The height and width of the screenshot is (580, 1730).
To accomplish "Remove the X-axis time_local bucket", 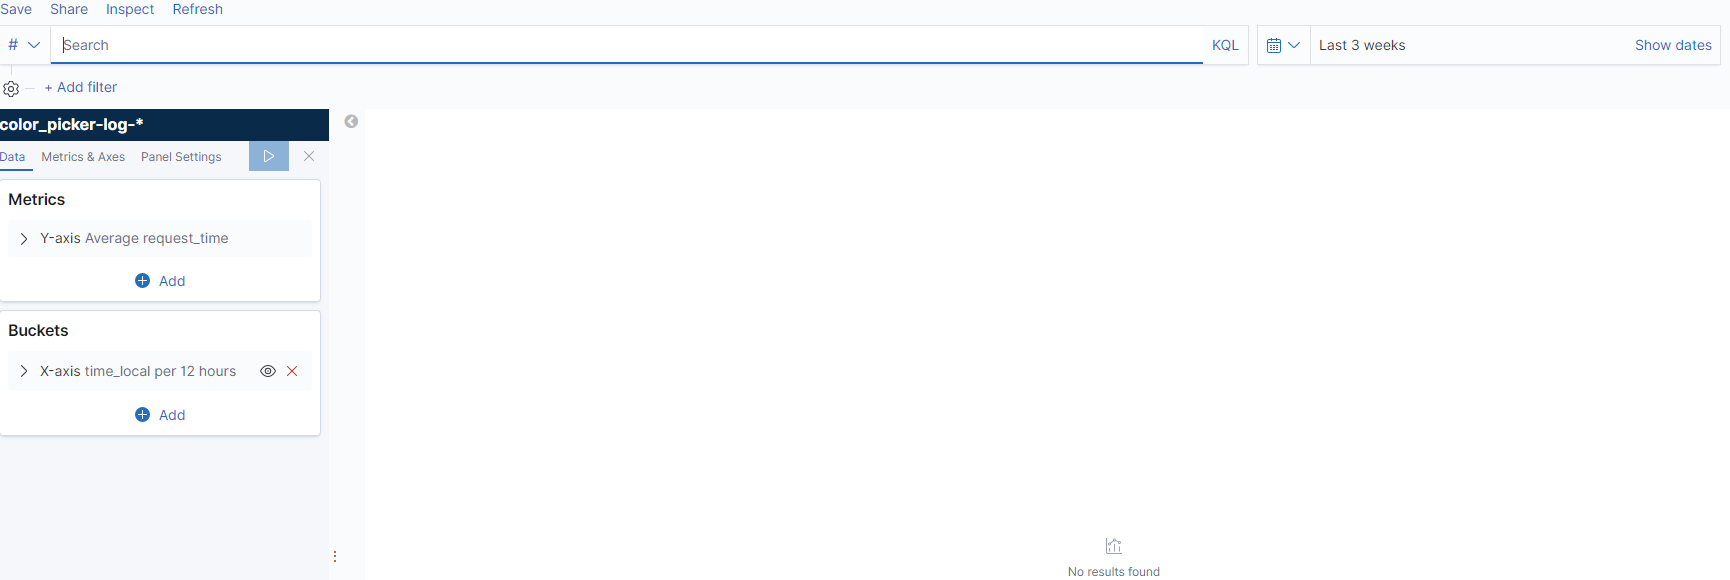I will tap(292, 371).
